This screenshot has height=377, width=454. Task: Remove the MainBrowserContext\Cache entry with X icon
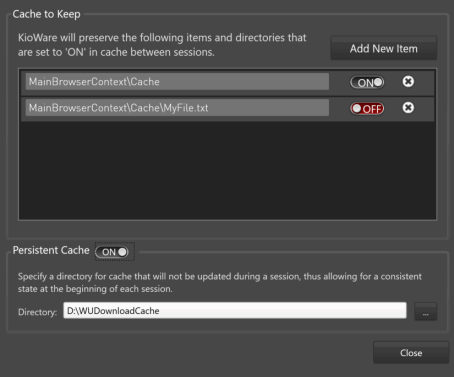[x=408, y=81]
